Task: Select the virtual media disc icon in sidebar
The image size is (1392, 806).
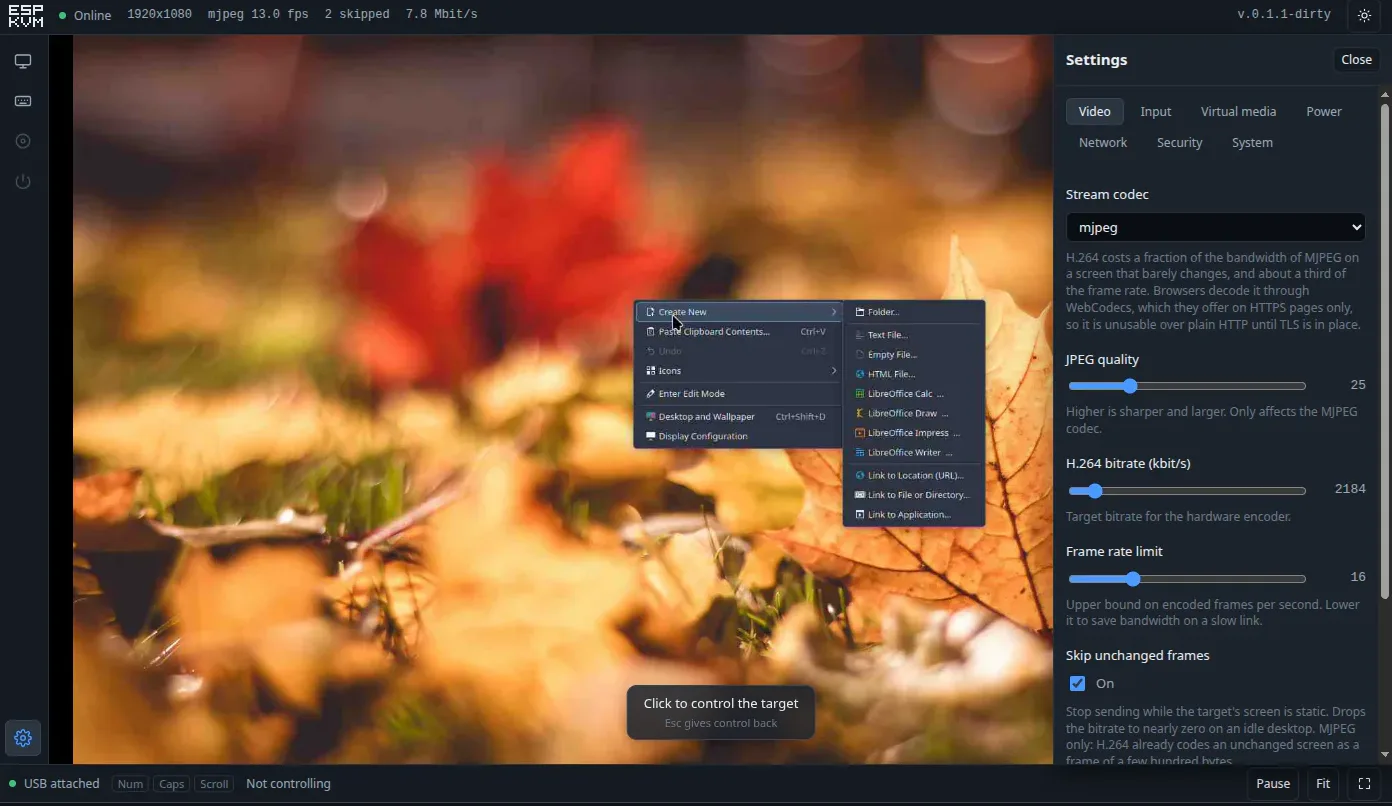Action: click(x=23, y=141)
